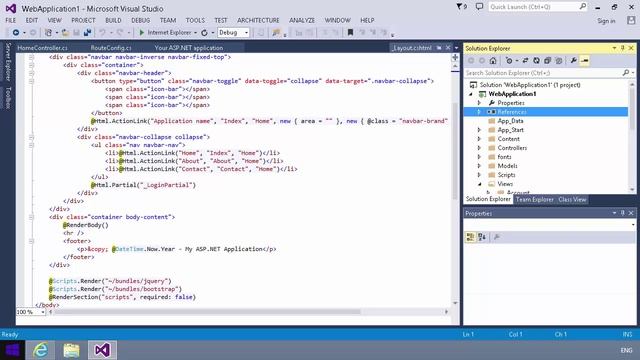Switch to the Your ASP.NET application tab
640x360 pixels.
pyautogui.click(x=189, y=48)
